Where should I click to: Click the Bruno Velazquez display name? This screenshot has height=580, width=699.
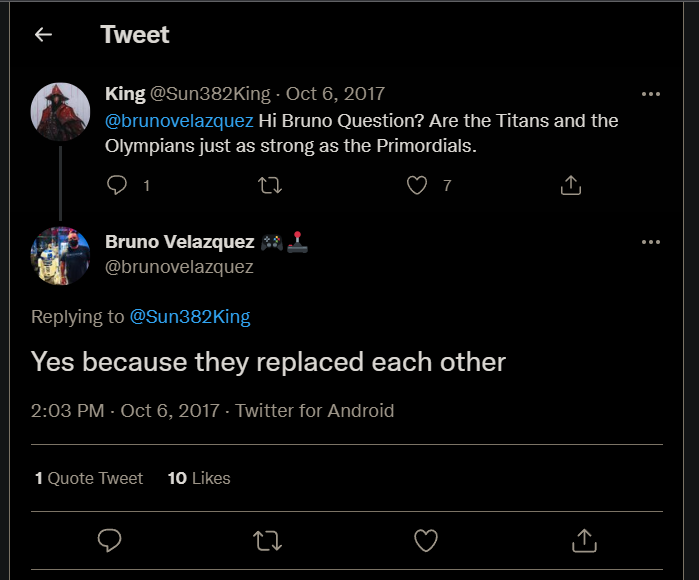[179, 242]
